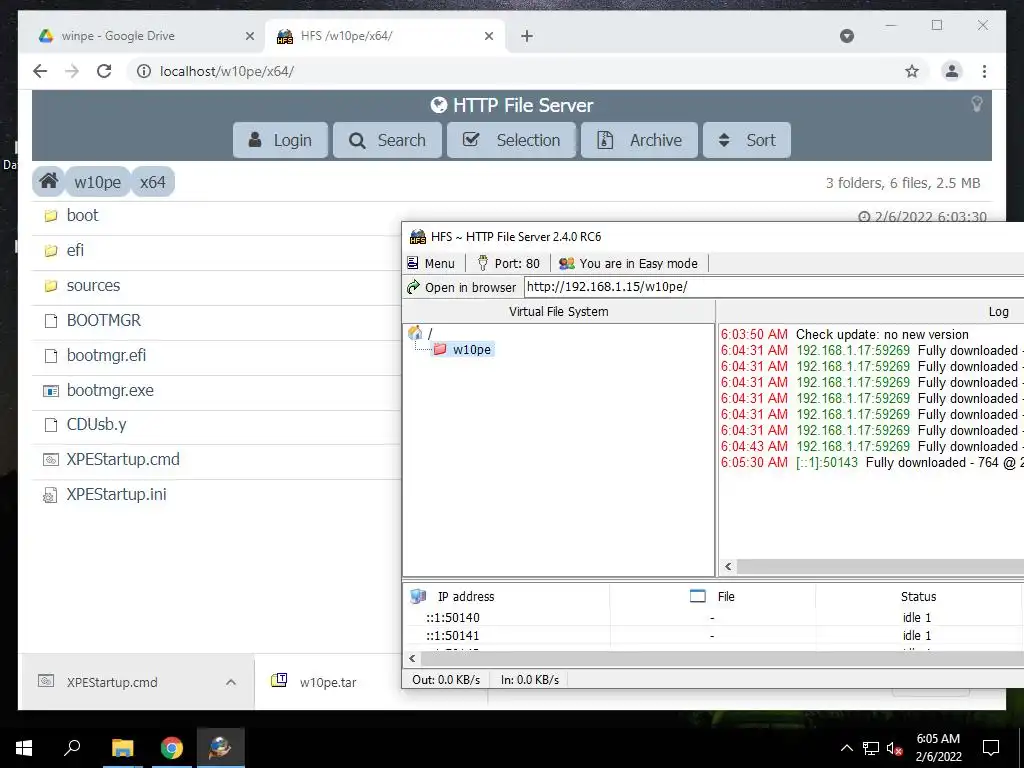Open downloaded w10pe.tar file
Screen dimensions: 1024x768
pyautogui.click(x=328, y=682)
